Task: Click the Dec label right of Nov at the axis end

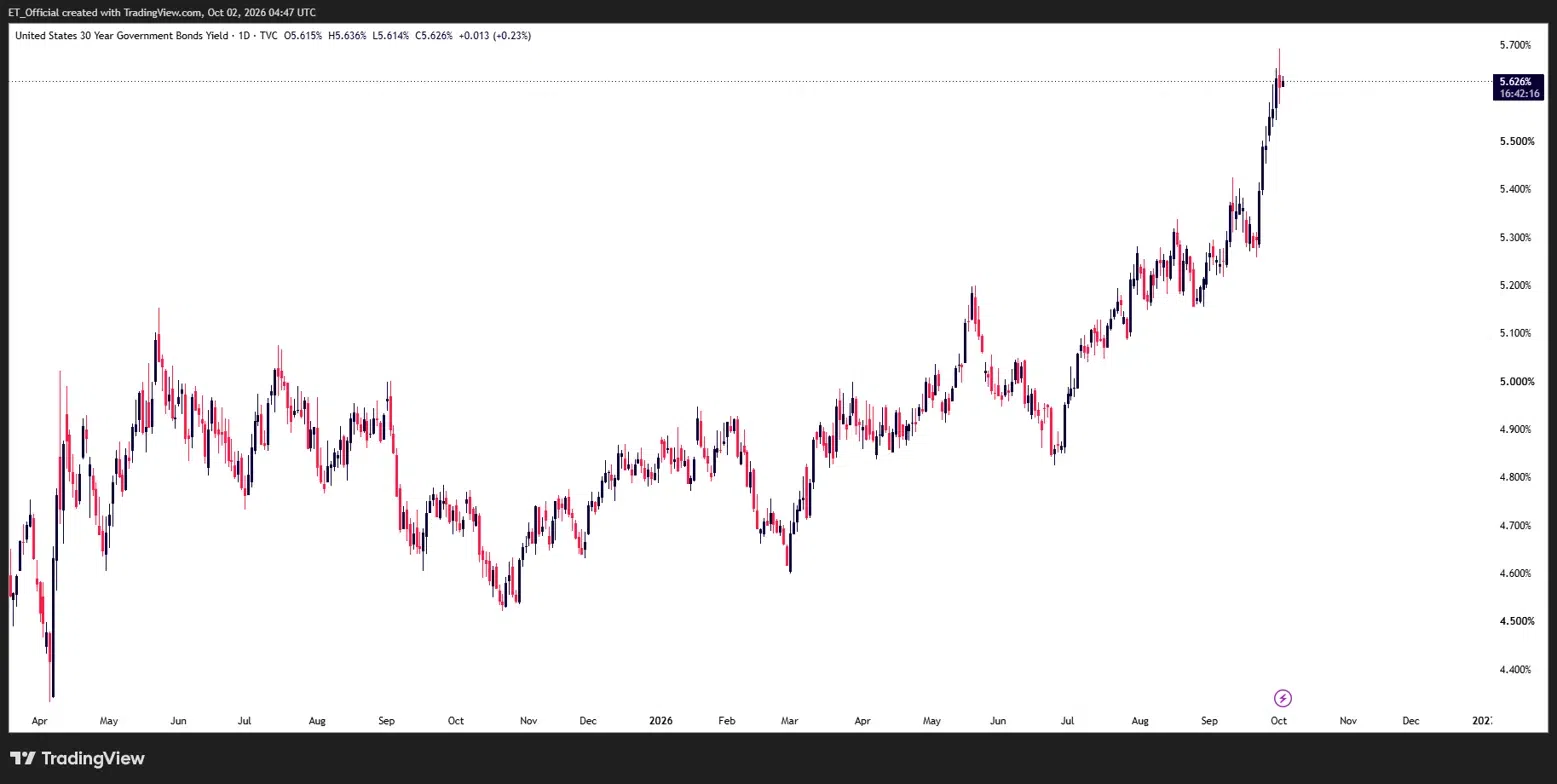Action: pyautogui.click(x=1411, y=720)
